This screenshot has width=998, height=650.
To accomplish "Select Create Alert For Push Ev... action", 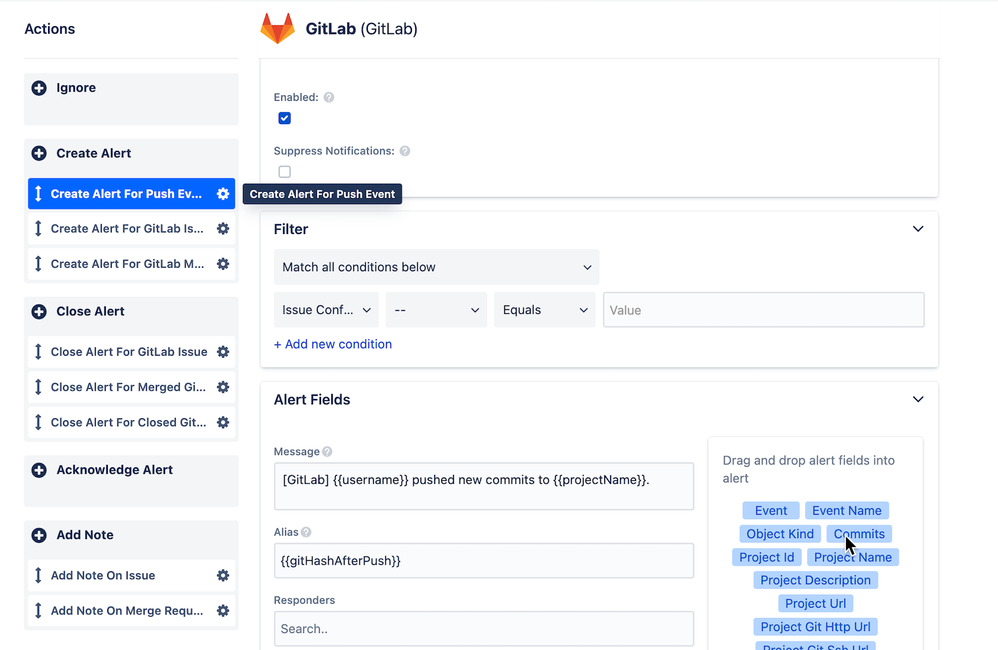I will (x=132, y=194).
